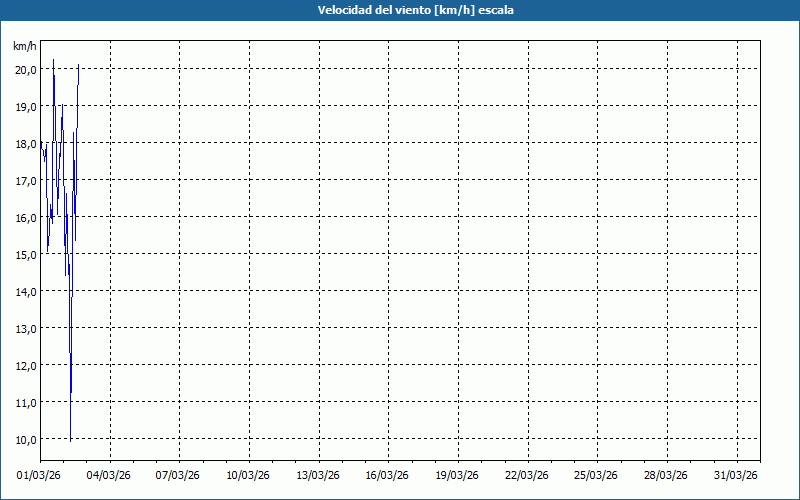The width and height of the screenshot is (800, 500).
Task: Select the 18,0 y-axis label
Action: coord(25,144)
